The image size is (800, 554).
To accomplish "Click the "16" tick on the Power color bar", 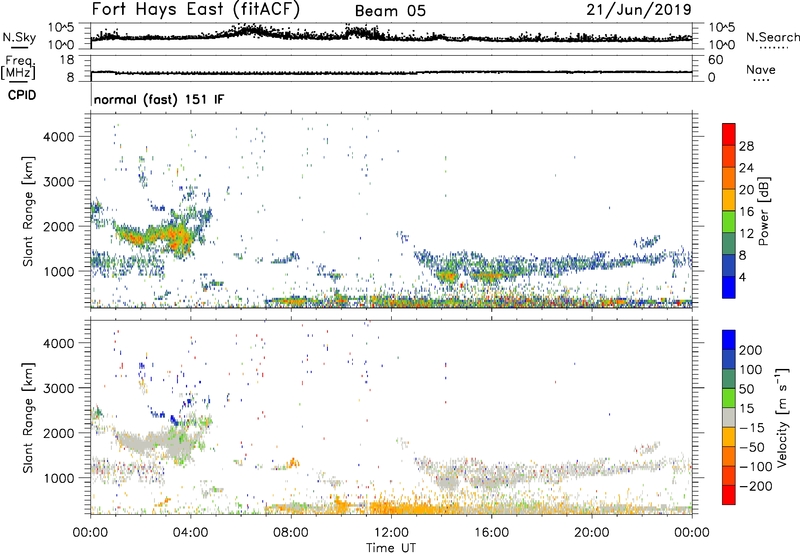I will coord(746,211).
